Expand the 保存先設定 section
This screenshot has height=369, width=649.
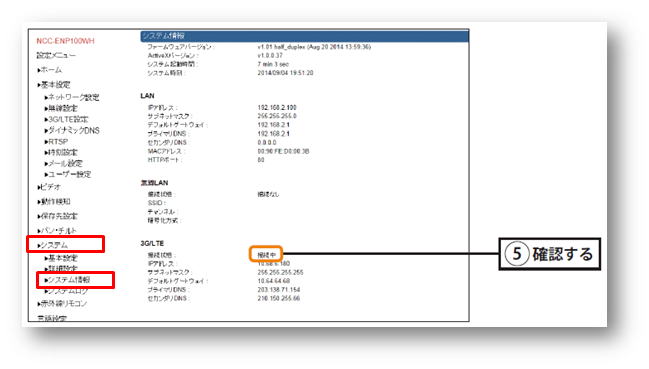click(x=58, y=216)
